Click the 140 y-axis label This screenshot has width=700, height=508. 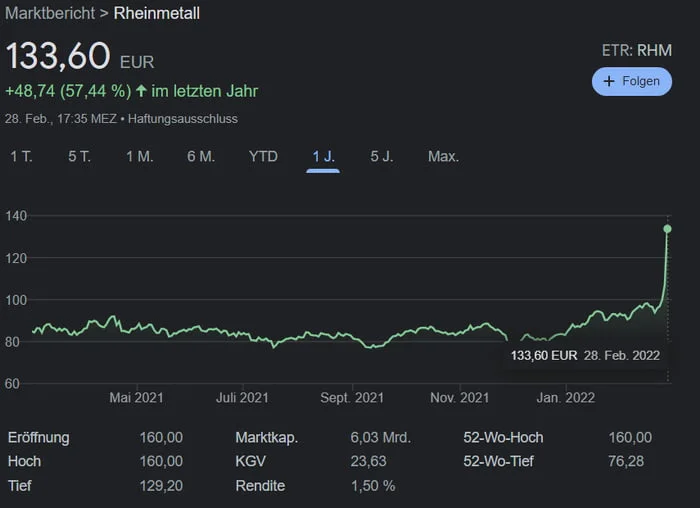16,216
